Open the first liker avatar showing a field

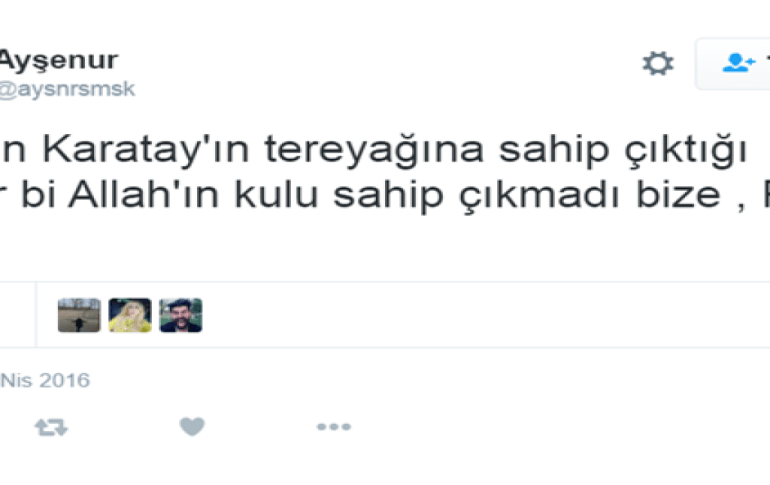coord(79,315)
